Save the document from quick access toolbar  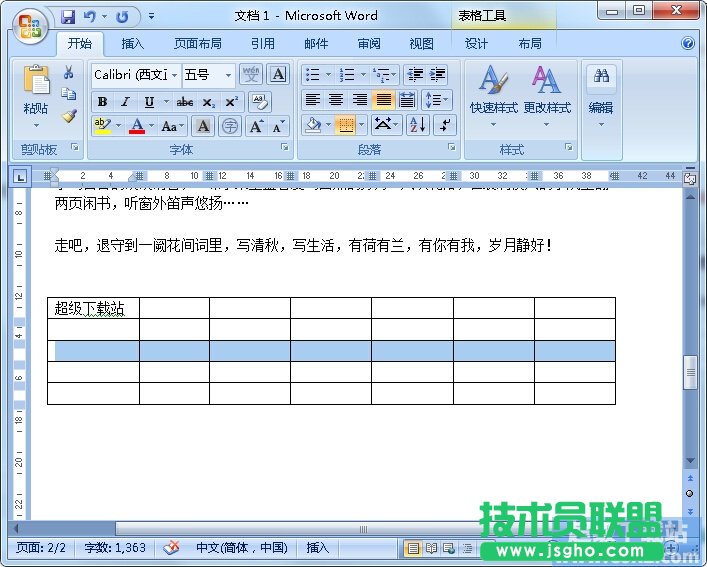click(x=68, y=17)
